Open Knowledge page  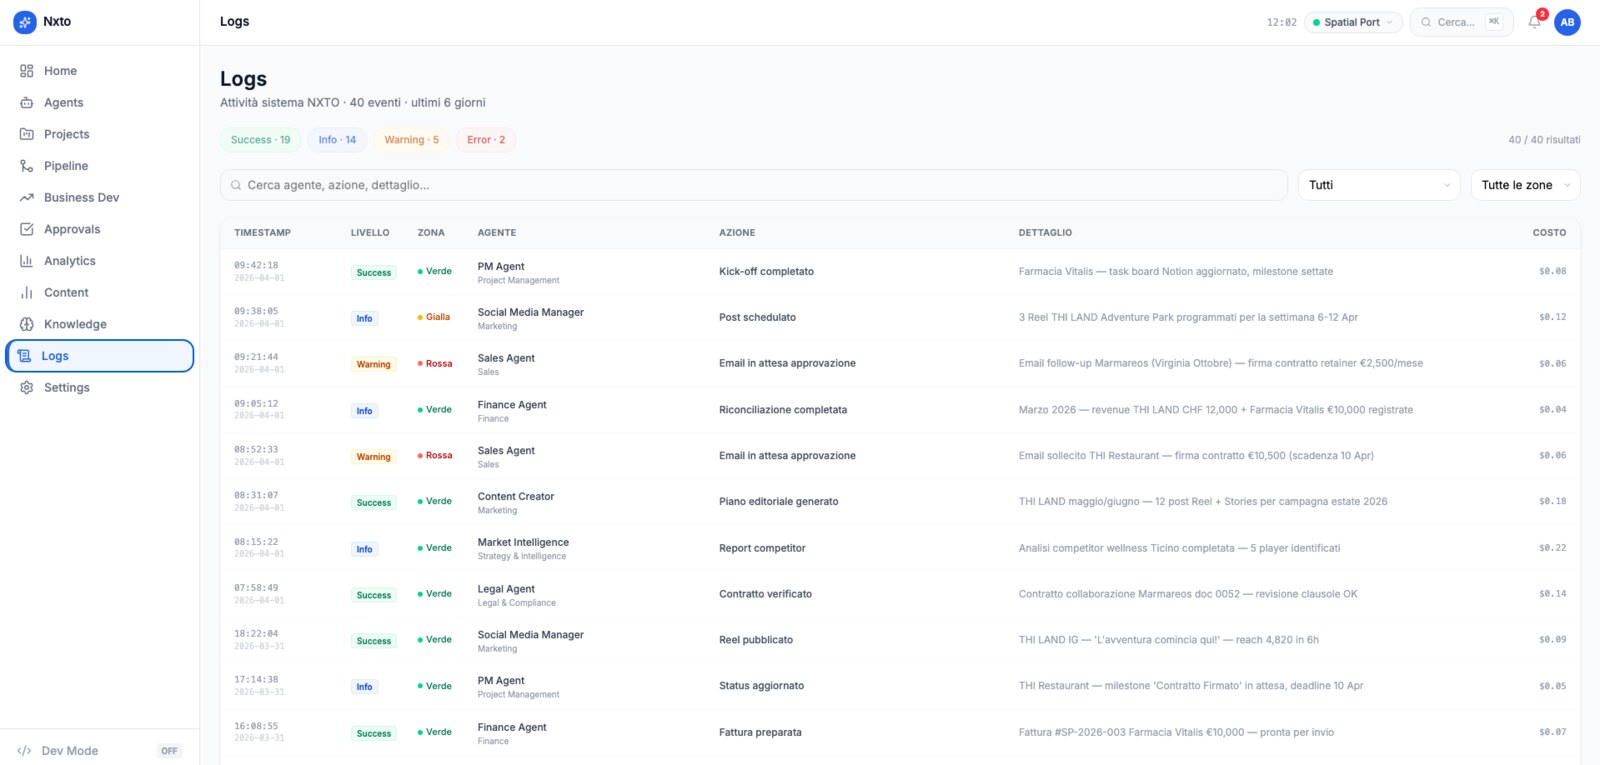pyautogui.click(x=100, y=324)
